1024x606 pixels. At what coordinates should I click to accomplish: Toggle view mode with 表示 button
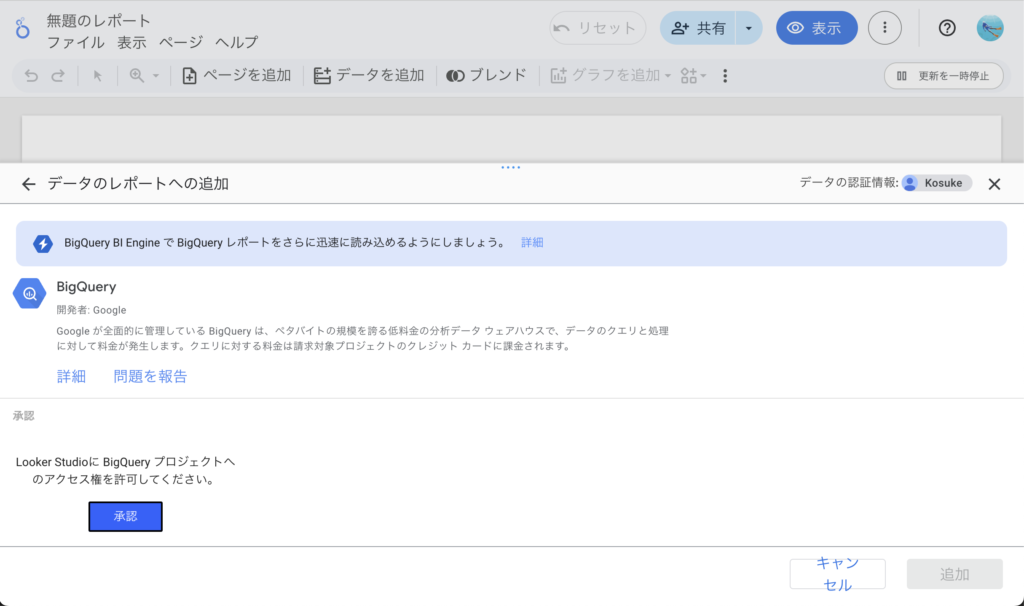816,28
